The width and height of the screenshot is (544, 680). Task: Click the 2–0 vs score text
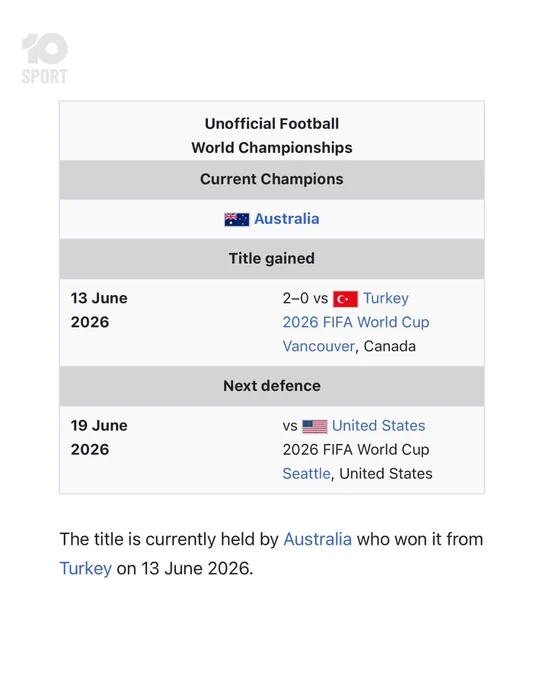pyautogui.click(x=305, y=298)
